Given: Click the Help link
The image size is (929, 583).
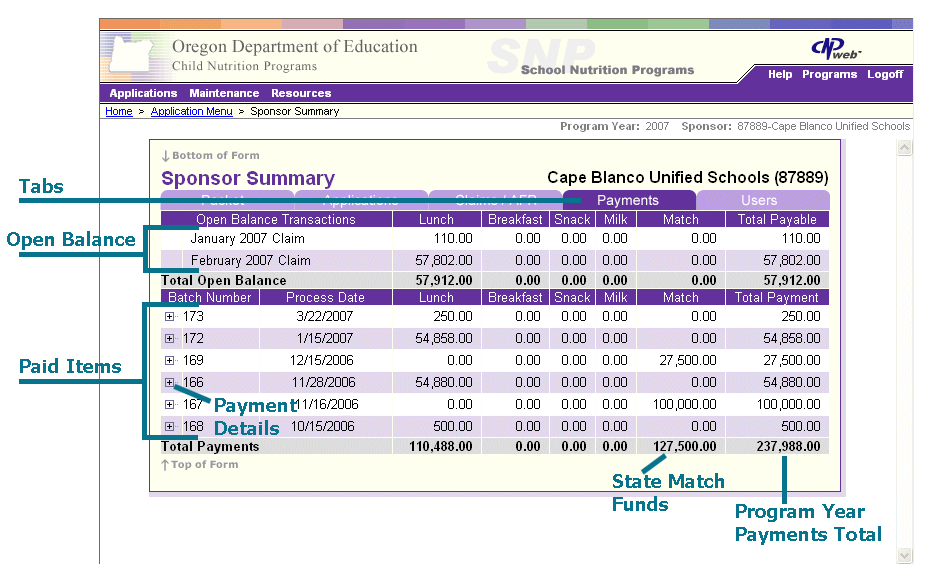Looking at the screenshot, I should [780, 74].
